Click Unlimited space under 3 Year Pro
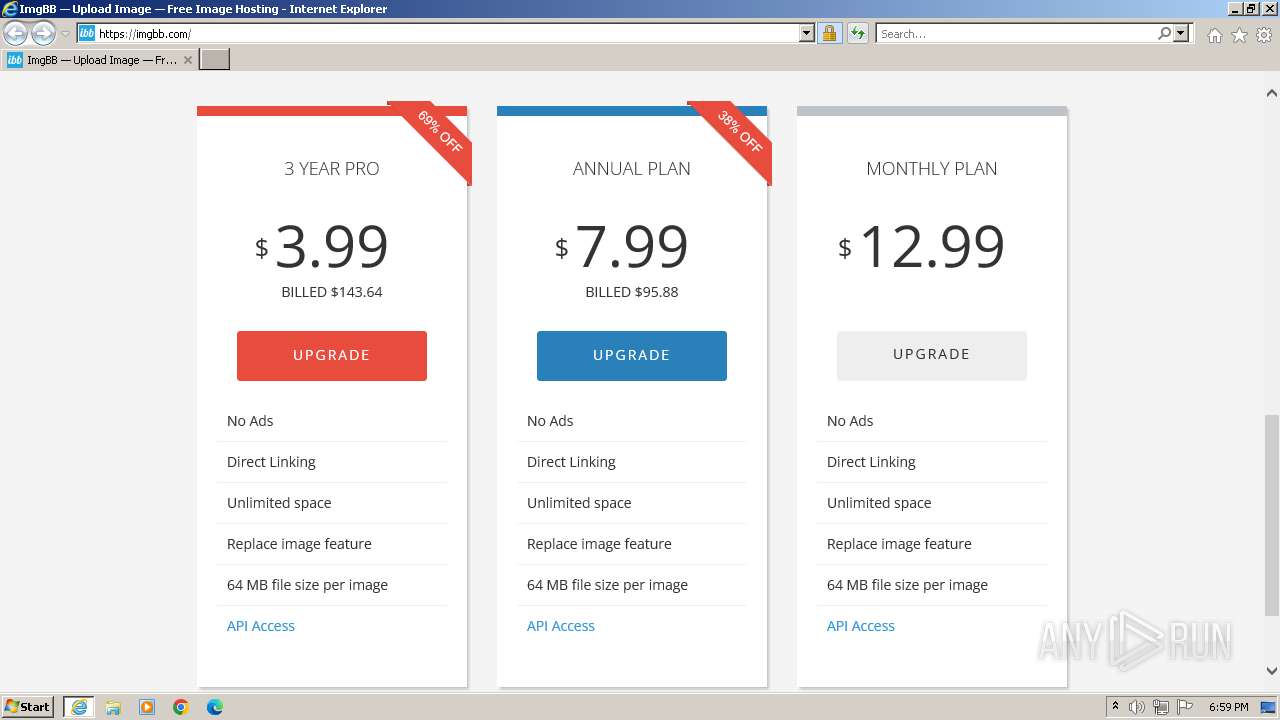Image resolution: width=1280 pixels, height=720 pixels. click(279, 503)
